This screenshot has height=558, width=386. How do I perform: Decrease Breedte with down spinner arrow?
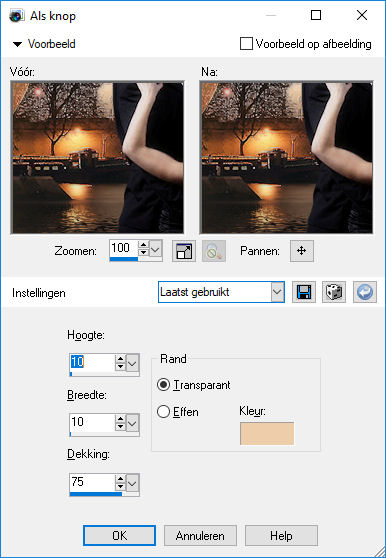coord(120,427)
